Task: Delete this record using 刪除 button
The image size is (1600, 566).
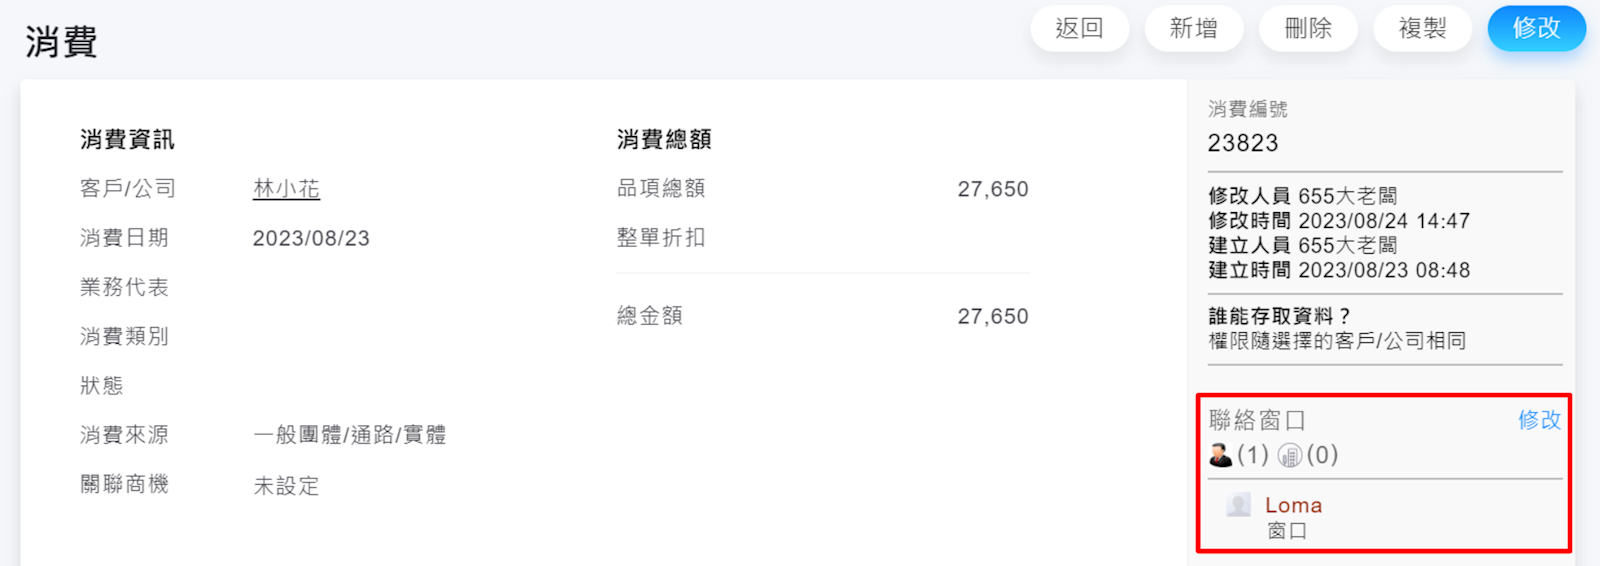Action: (1308, 28)
